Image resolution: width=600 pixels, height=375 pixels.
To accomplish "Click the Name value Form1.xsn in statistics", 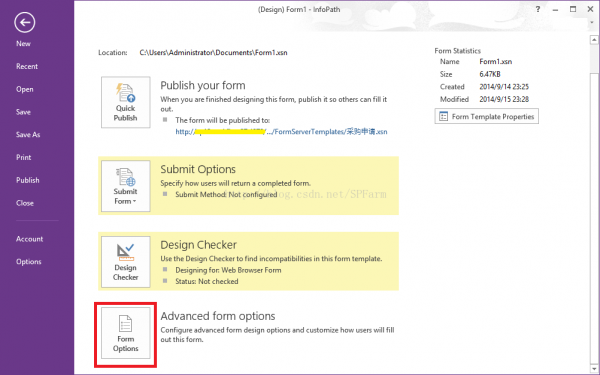I will pyautogui.click(x=496, y=62).
